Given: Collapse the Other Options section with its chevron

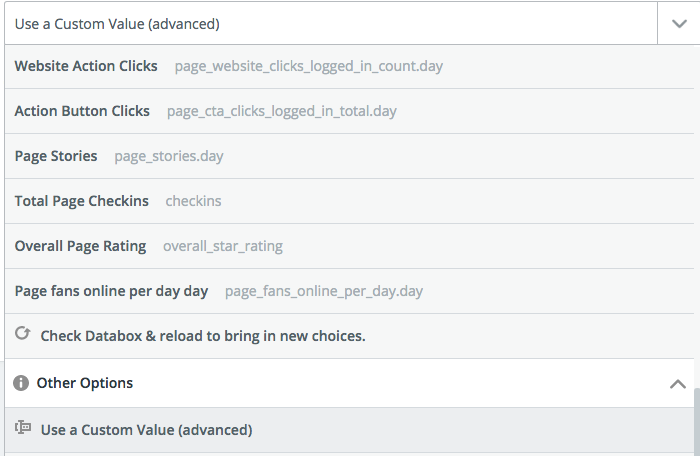Looking at the screenshot, I should click(678, 384).
